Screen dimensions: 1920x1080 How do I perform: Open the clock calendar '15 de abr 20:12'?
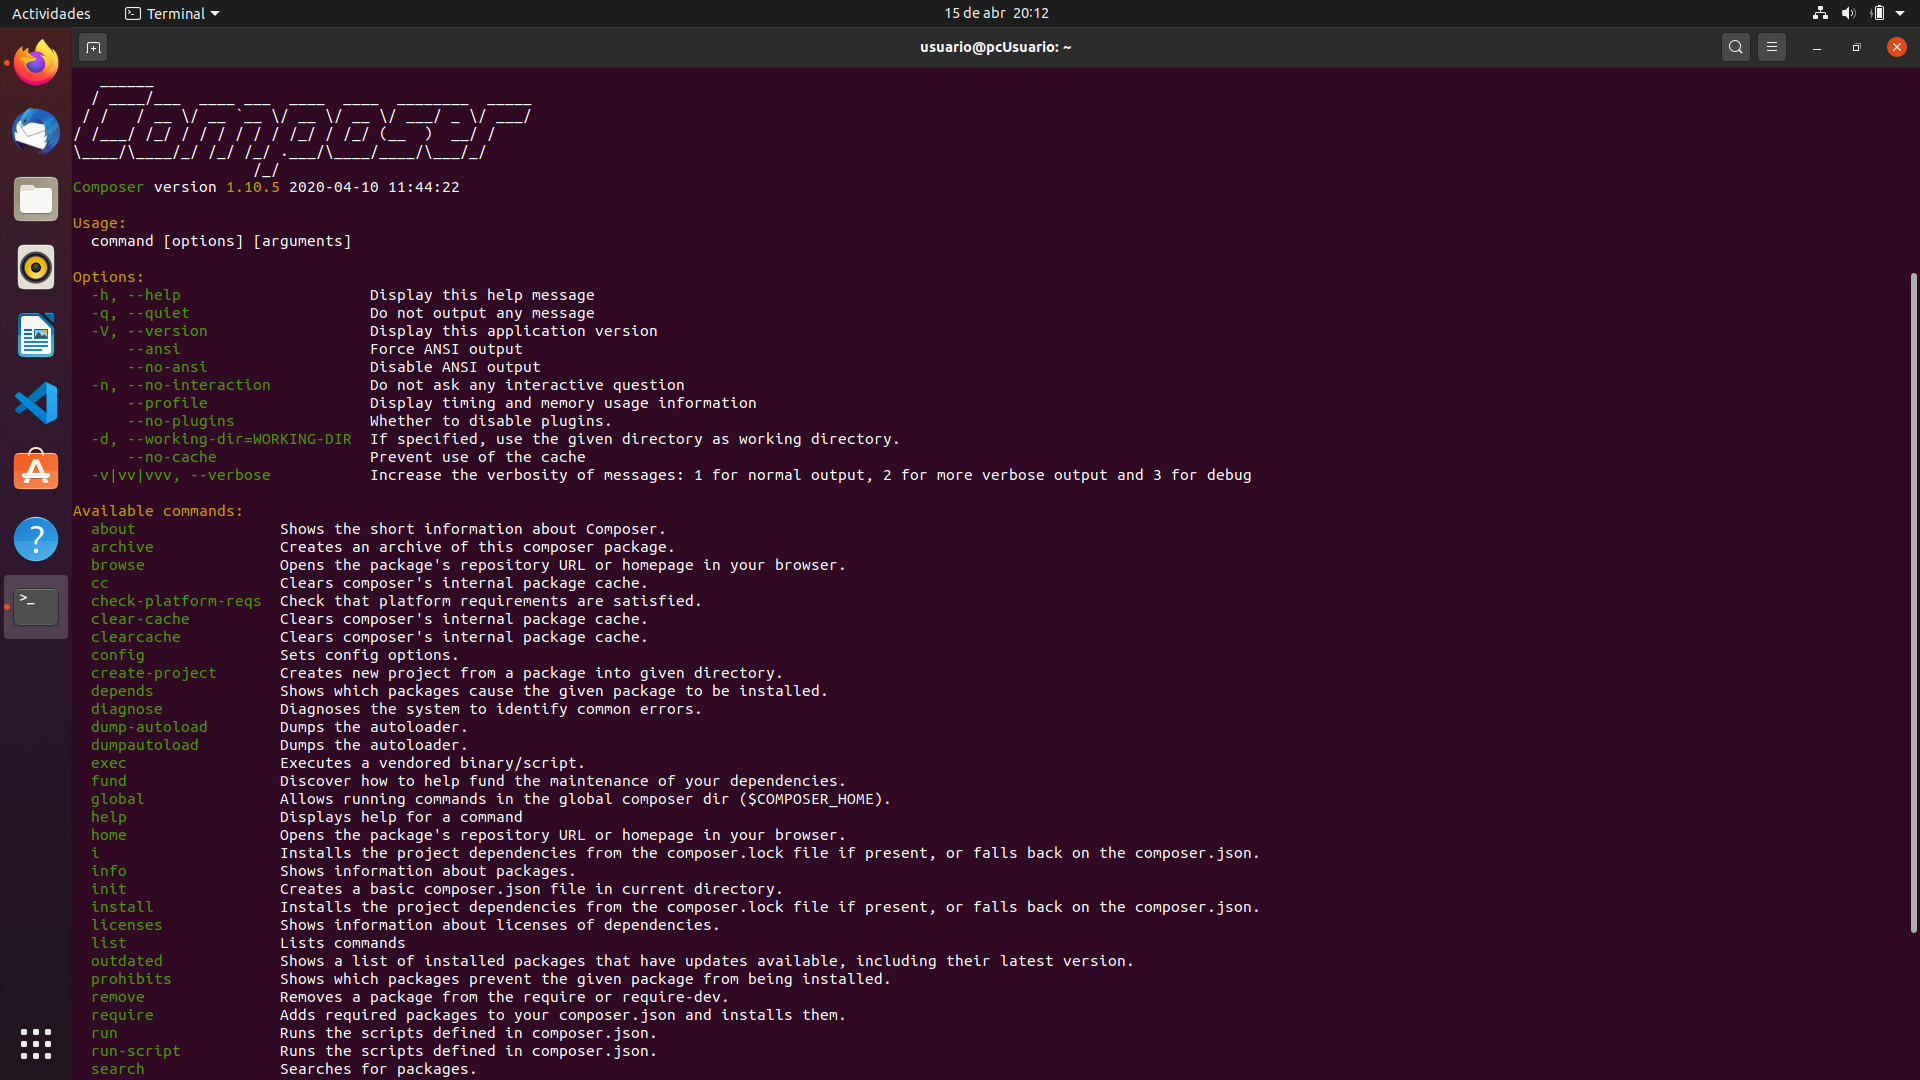point(996,13)
